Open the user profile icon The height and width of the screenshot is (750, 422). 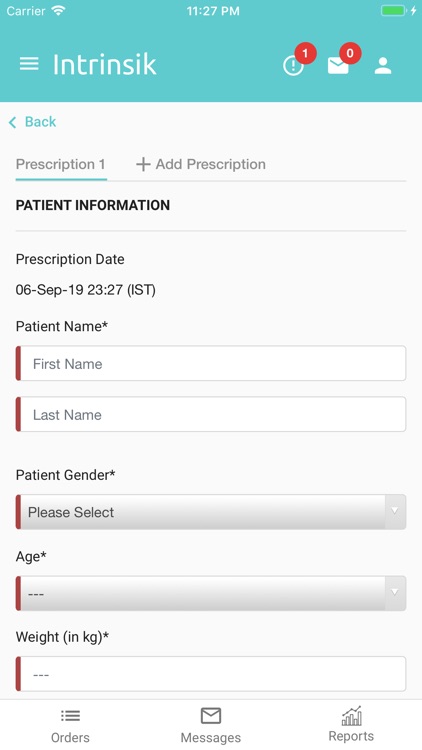383,66
